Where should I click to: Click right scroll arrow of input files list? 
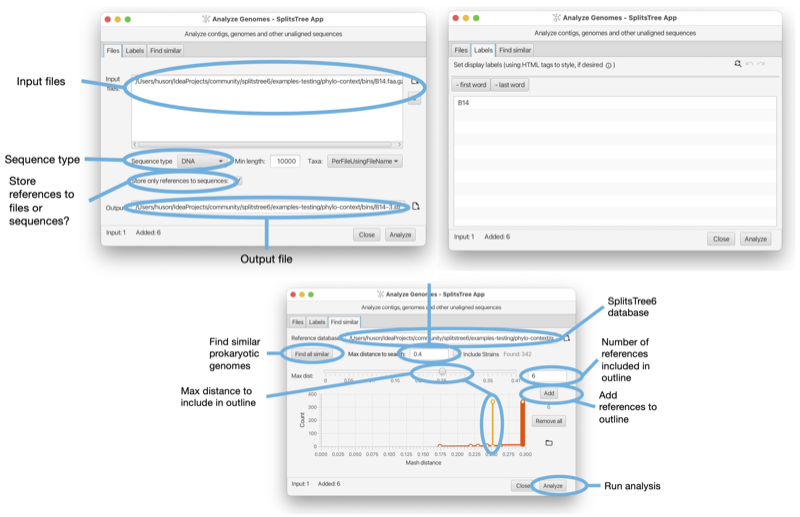click(x=399, y=144)
